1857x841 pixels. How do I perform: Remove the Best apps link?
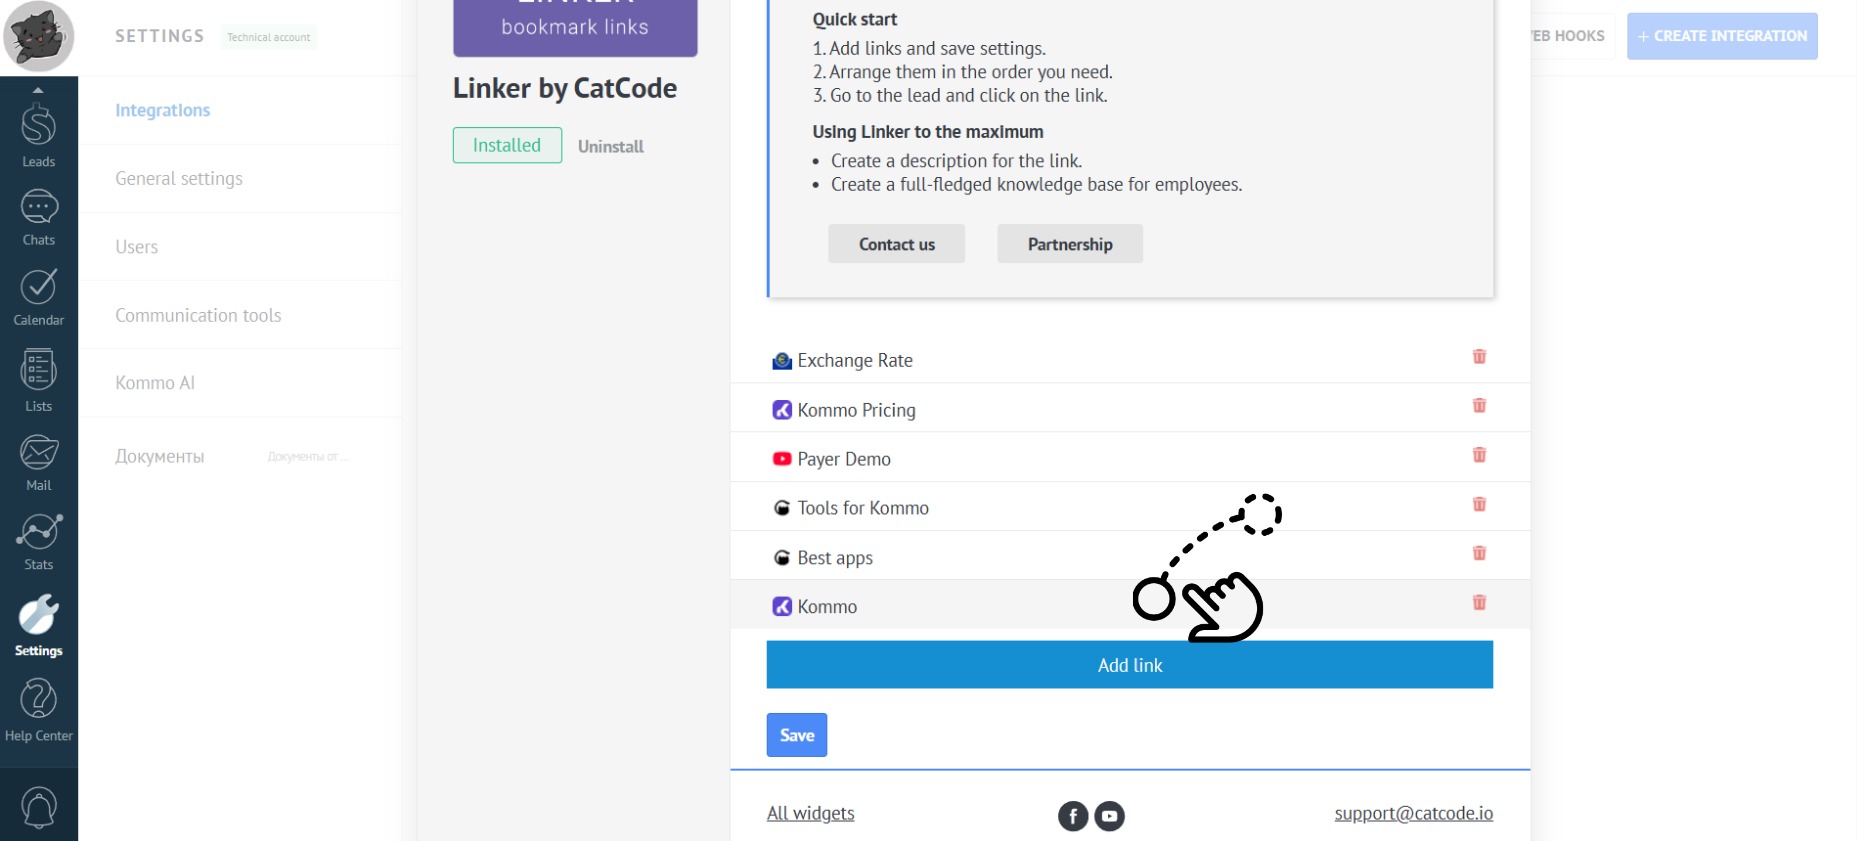(x=1479, y=553)
